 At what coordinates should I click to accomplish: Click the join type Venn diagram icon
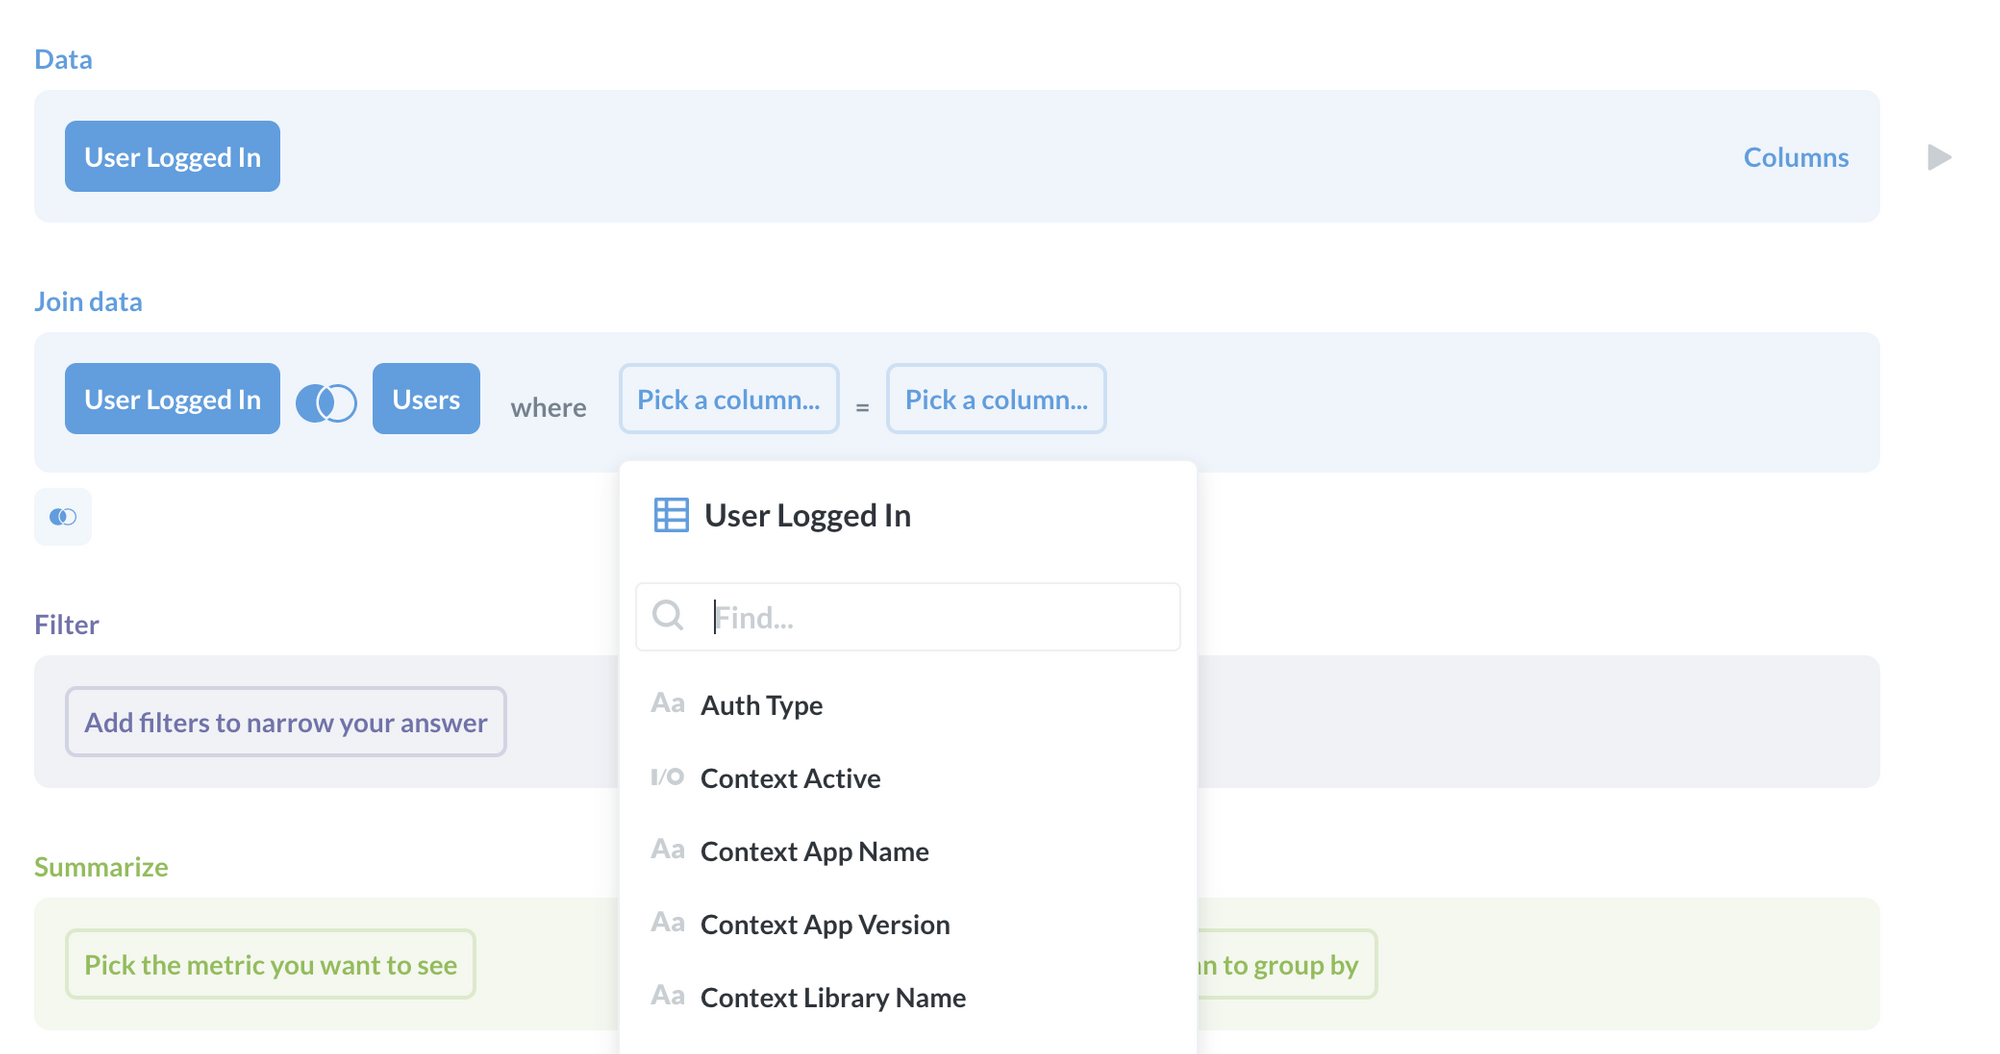[x=326, y=402]
